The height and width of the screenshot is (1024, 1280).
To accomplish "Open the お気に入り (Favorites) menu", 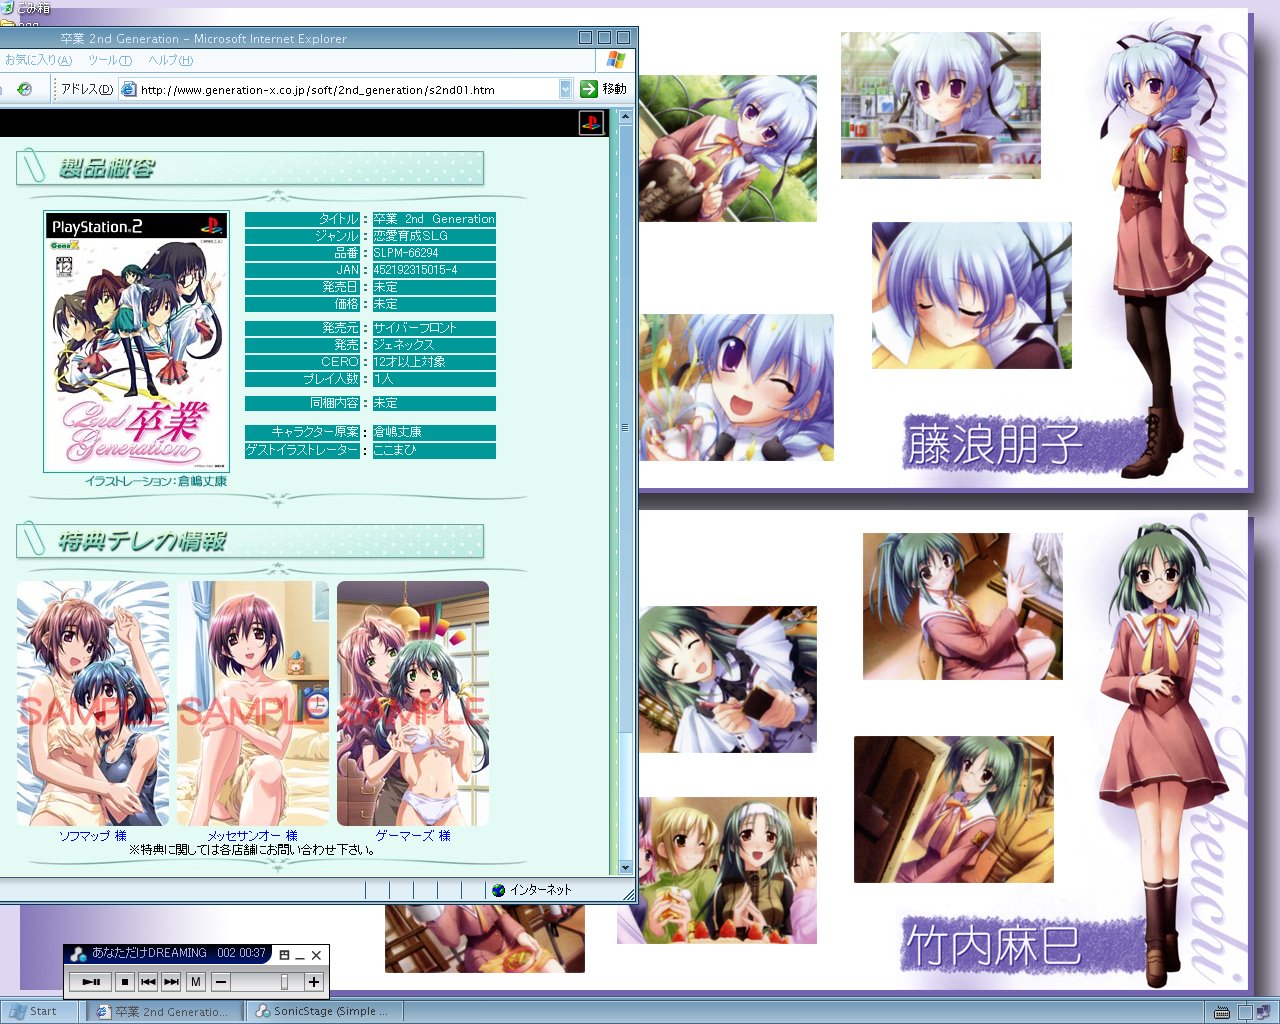I will point(37,60).
